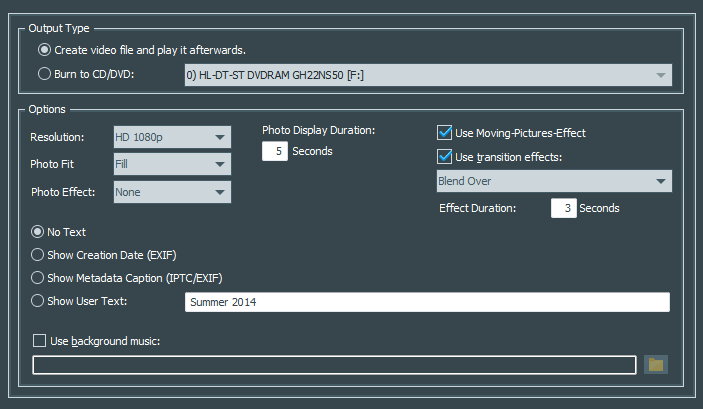Select the No Text radio button
The height and width of the screenshot is (409, 703).
(39, 232)
